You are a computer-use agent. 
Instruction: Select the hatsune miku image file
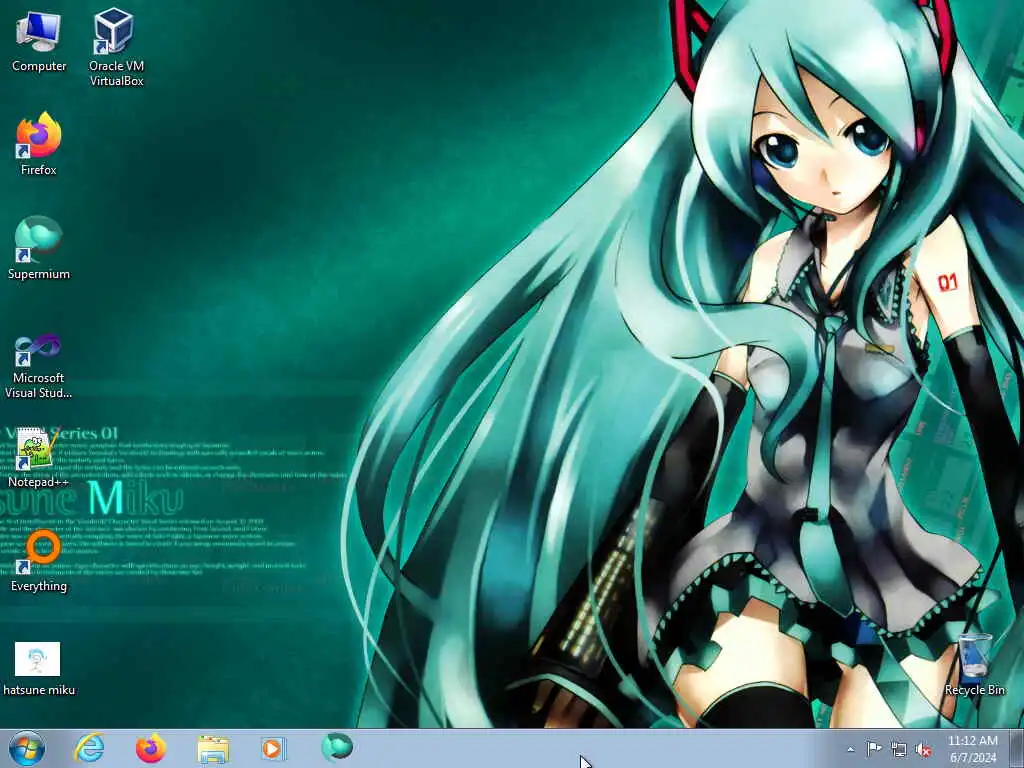39,669
